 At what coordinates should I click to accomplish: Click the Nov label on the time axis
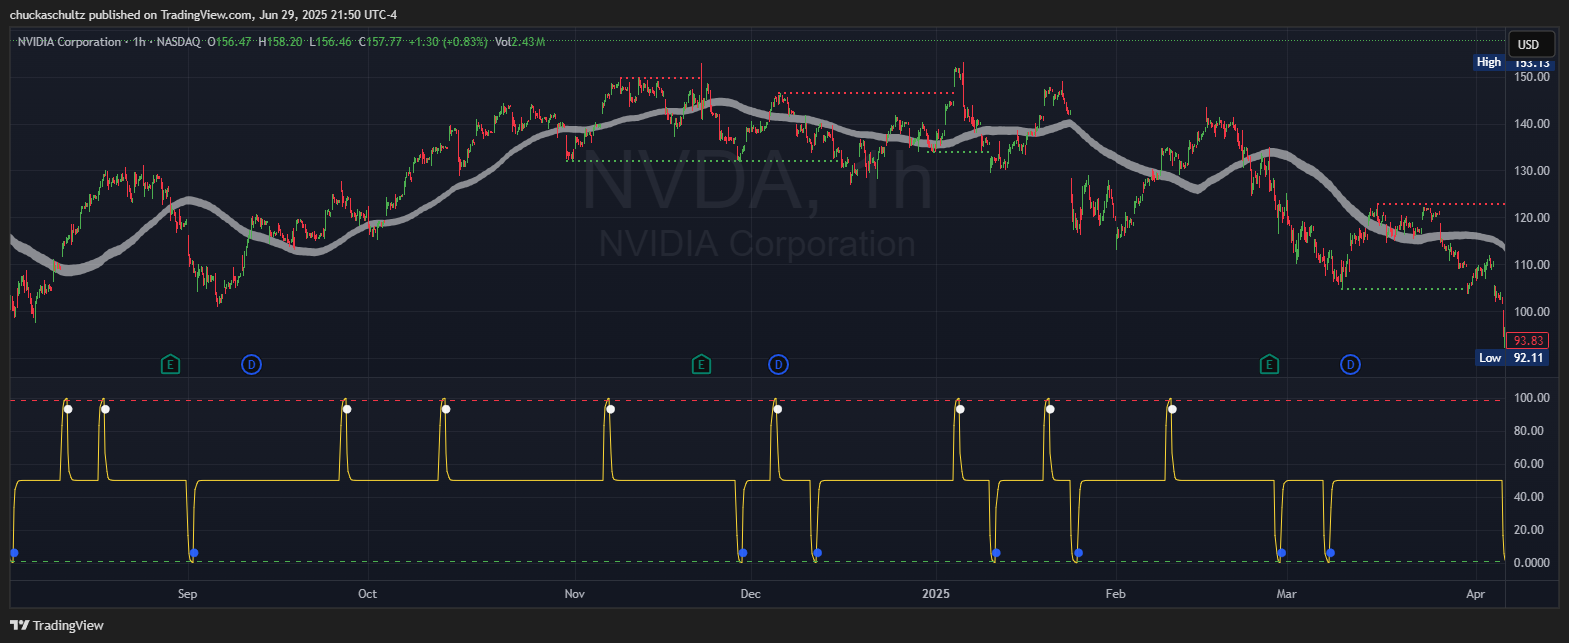(x=574, y=594)
